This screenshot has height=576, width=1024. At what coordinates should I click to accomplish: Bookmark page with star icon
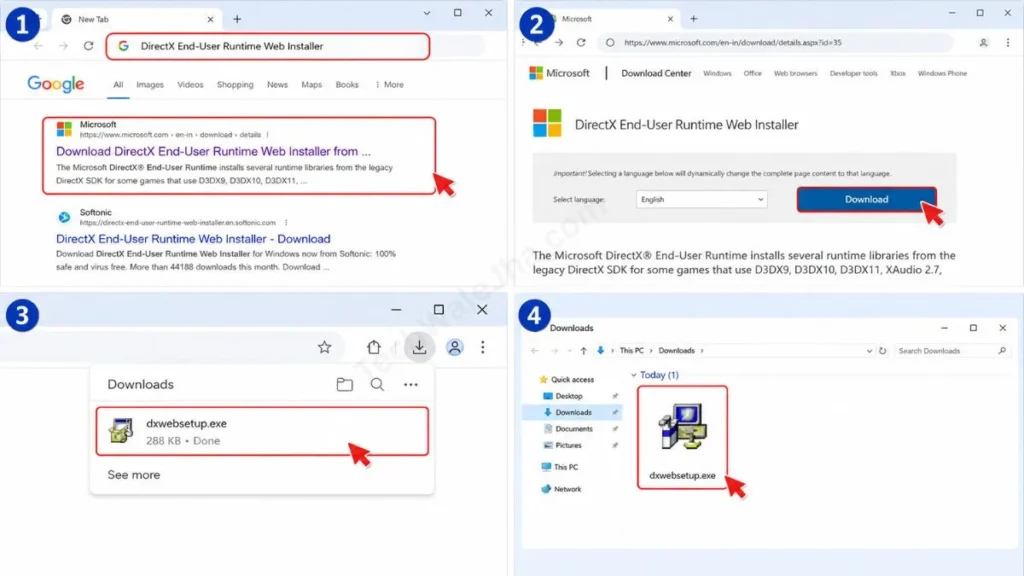point(325,347)
